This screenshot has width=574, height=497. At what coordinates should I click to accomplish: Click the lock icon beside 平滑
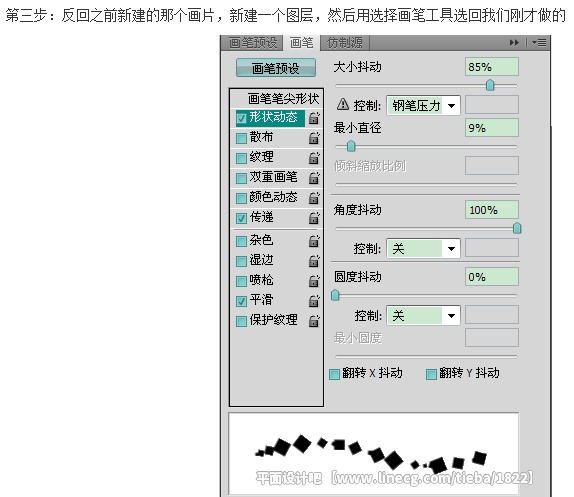pos(314,300)
